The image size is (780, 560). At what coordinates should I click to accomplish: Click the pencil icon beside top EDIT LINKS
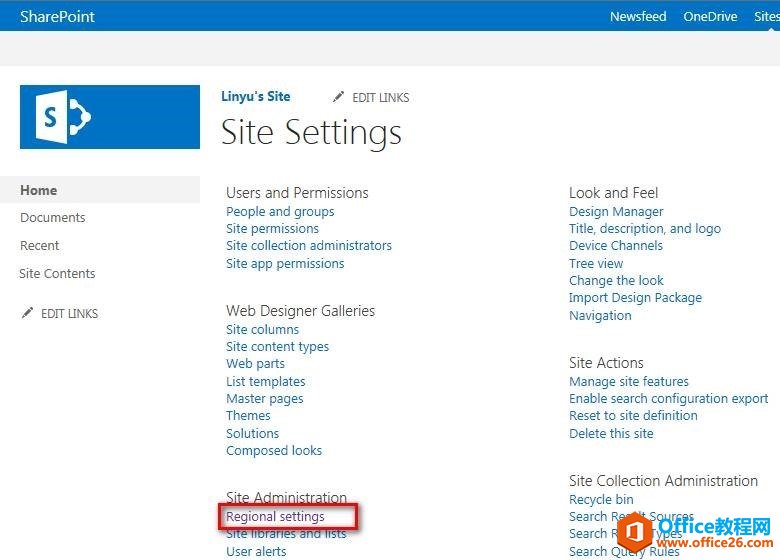[x=338, y=97]
